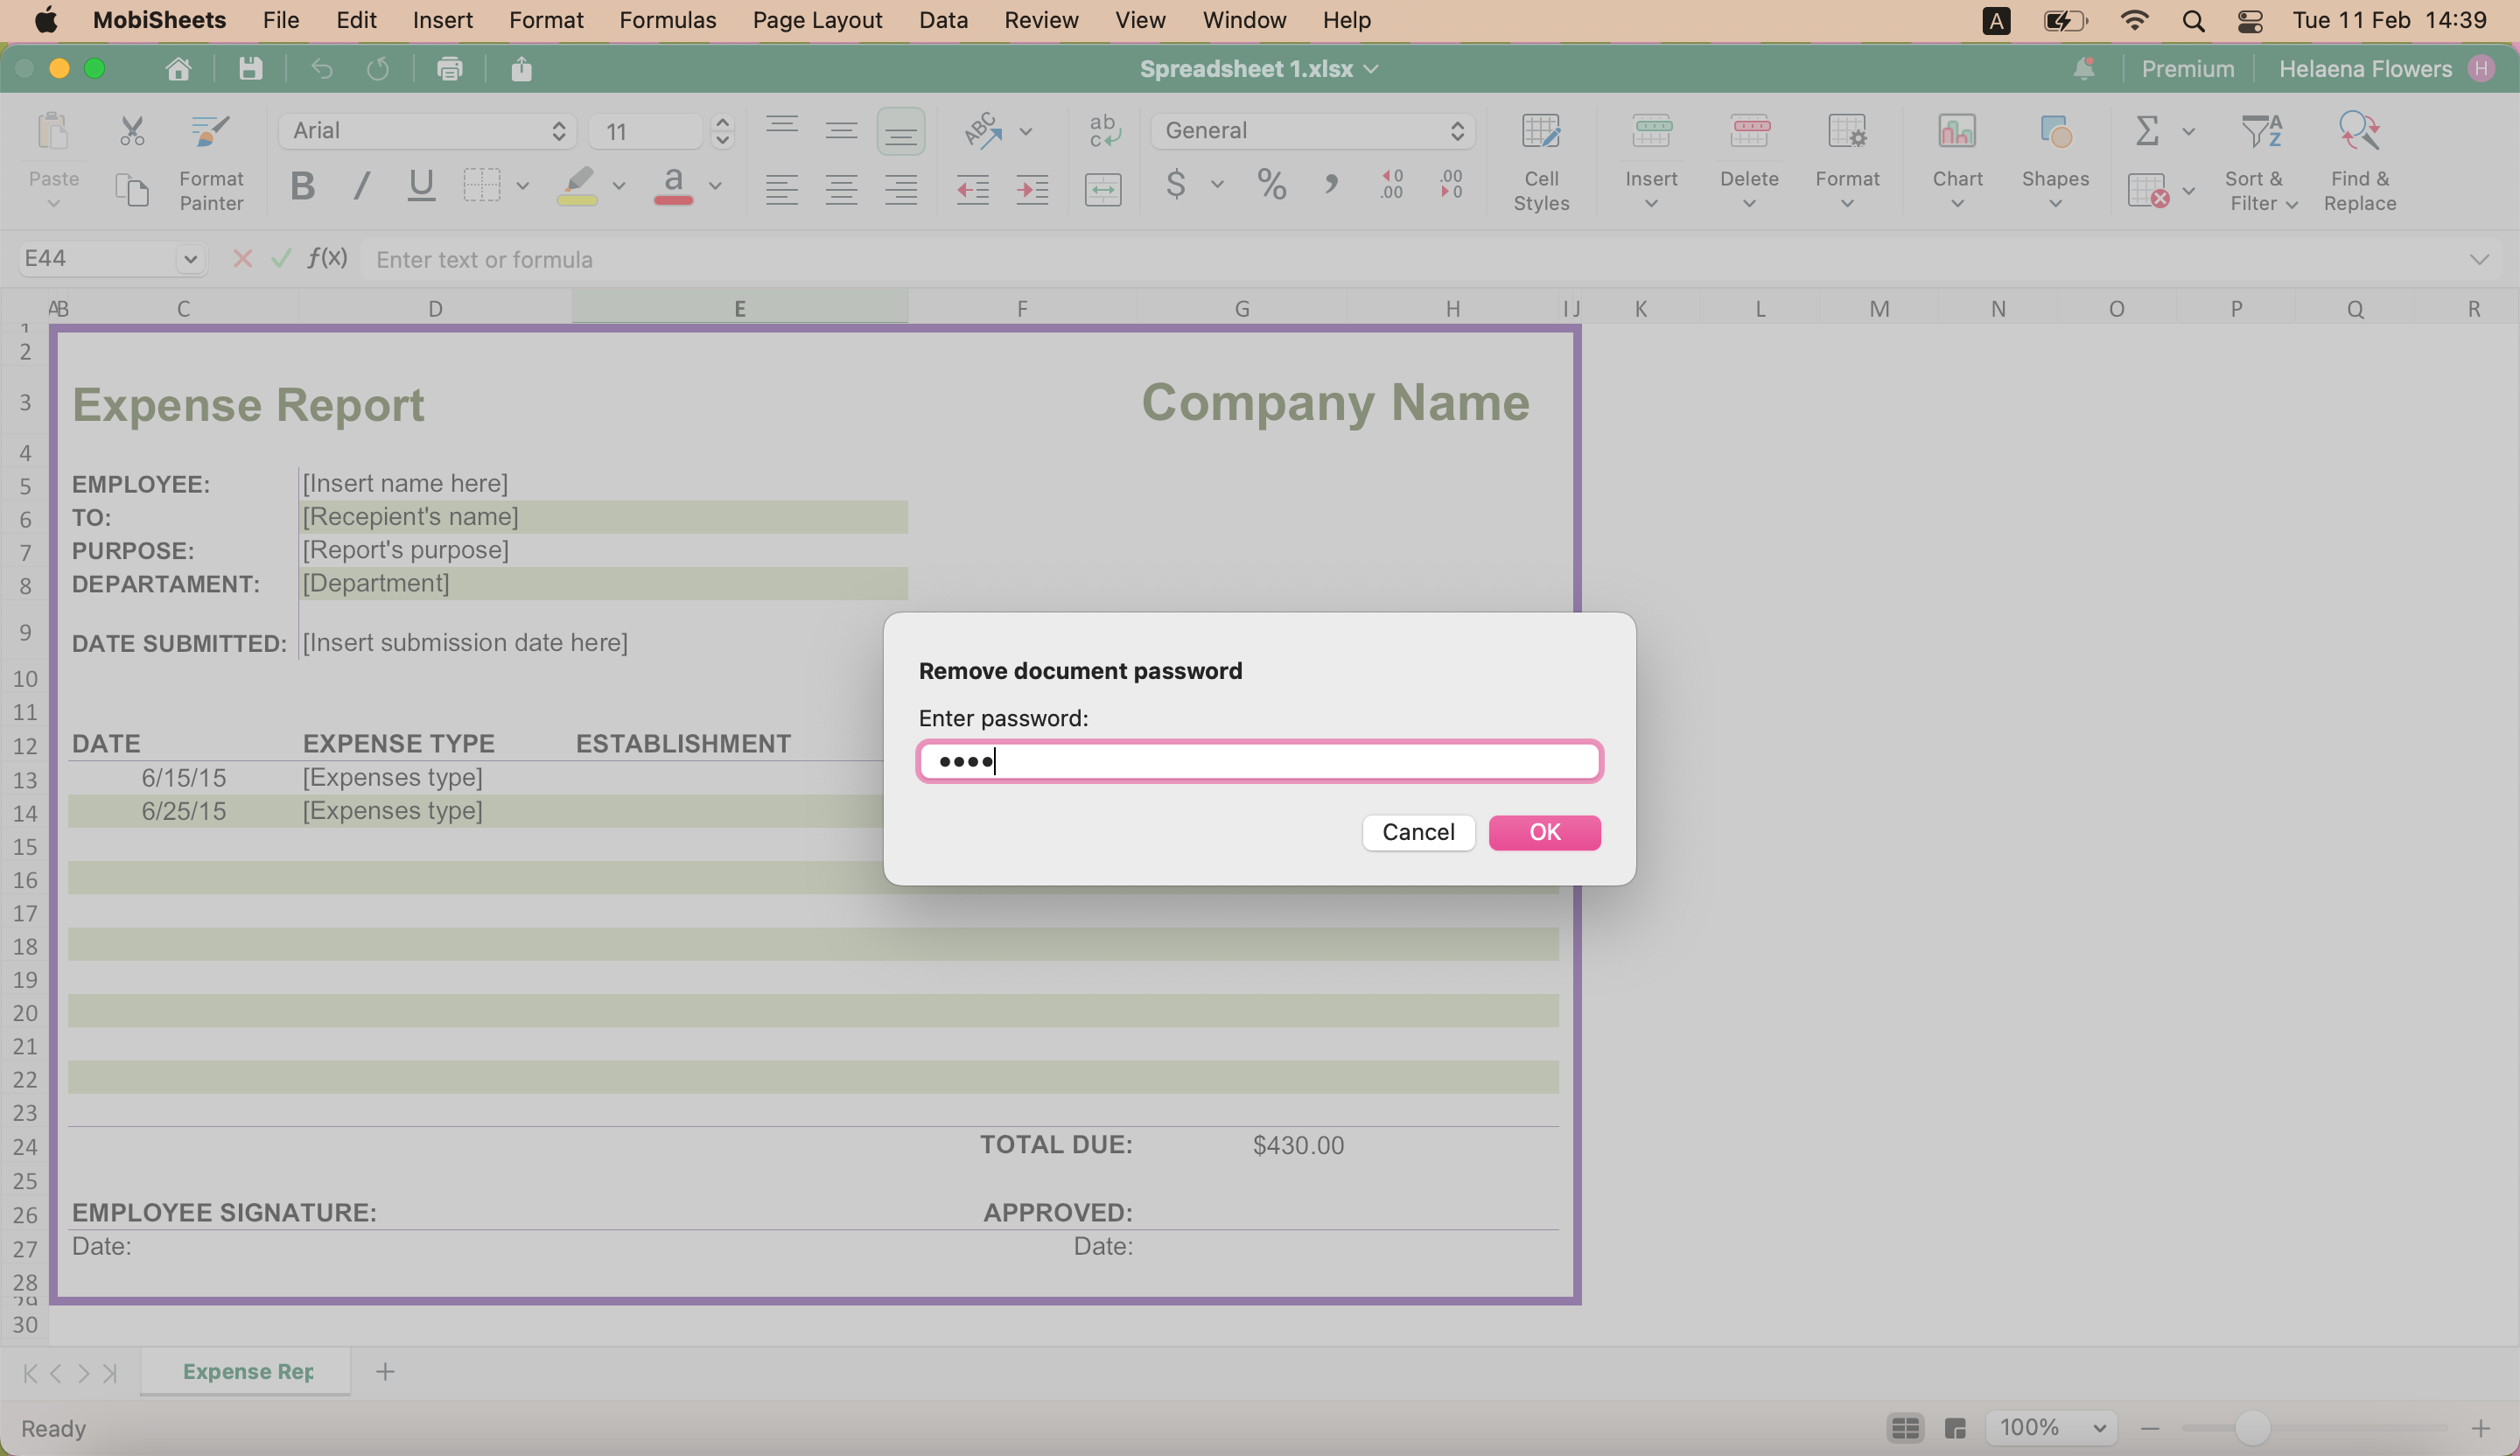Select the Format Painter tool

point(211,162)
